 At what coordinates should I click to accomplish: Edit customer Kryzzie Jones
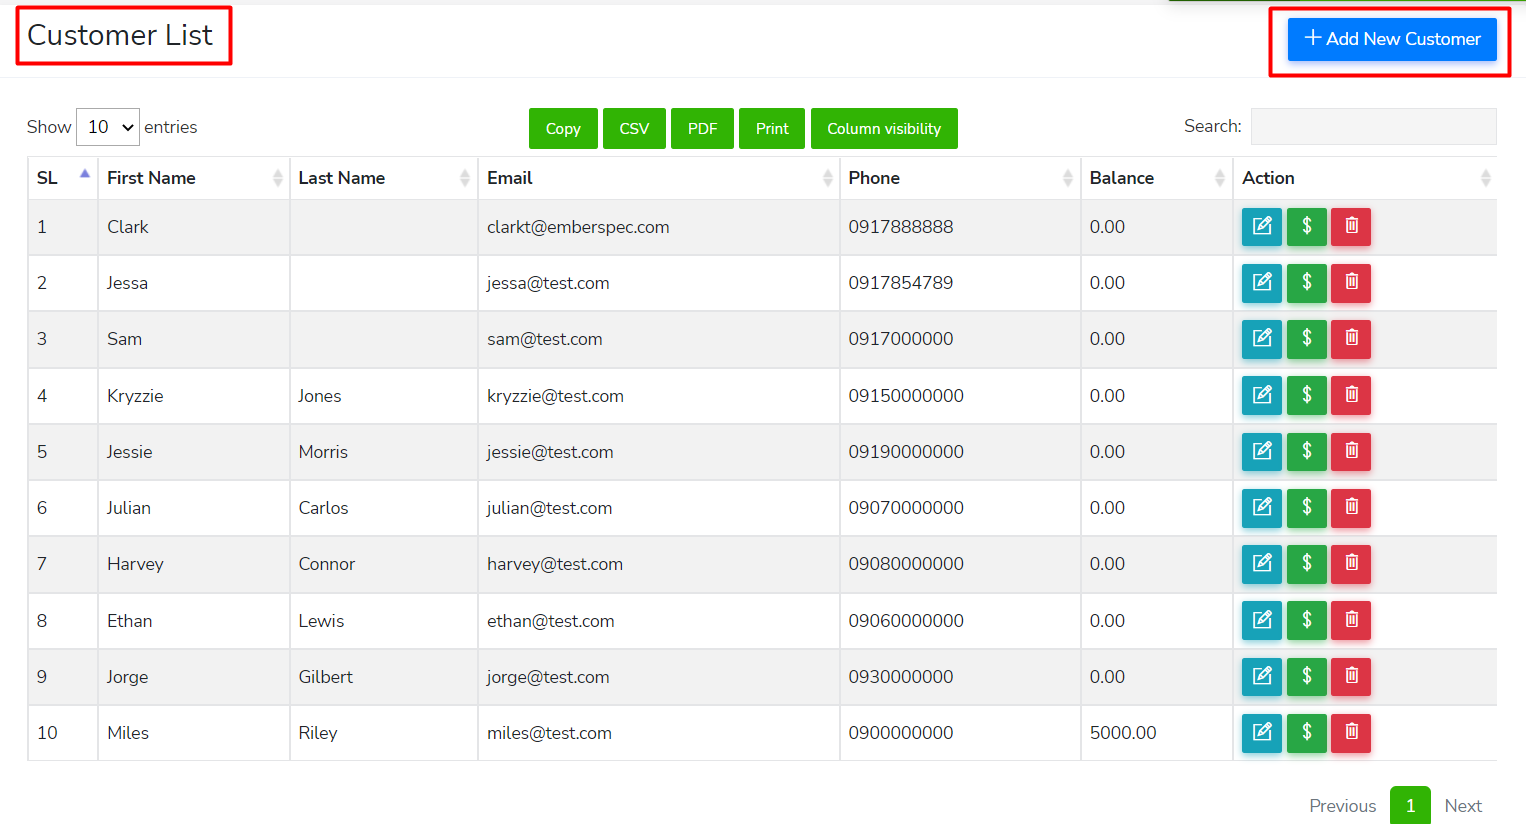(1261, 395)
